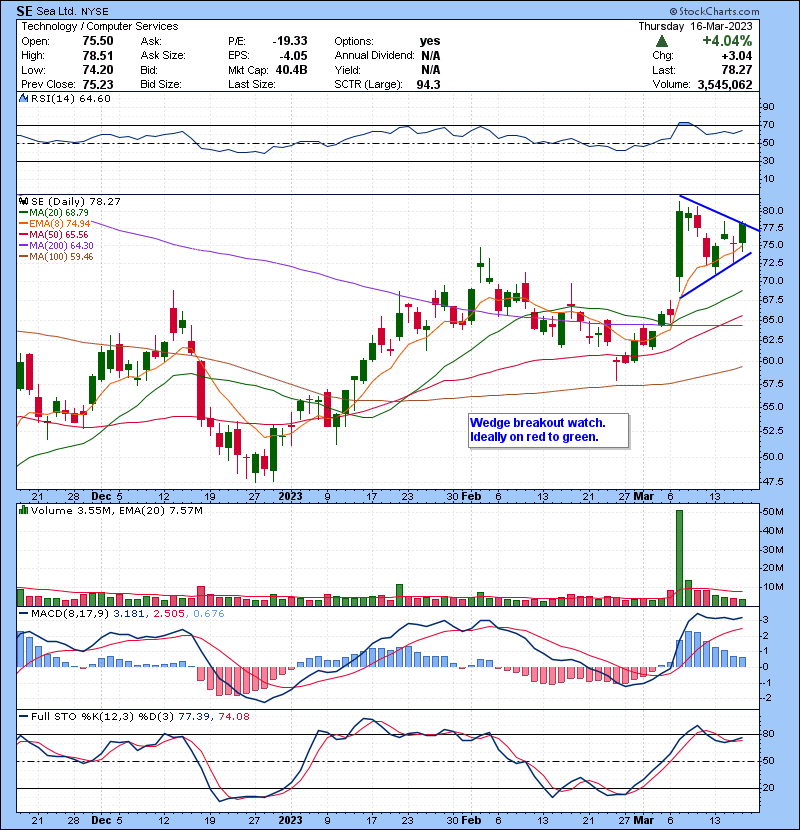Click the candlestick icon beside SE (Daily)
800x830 pixels.
point(23,202)
